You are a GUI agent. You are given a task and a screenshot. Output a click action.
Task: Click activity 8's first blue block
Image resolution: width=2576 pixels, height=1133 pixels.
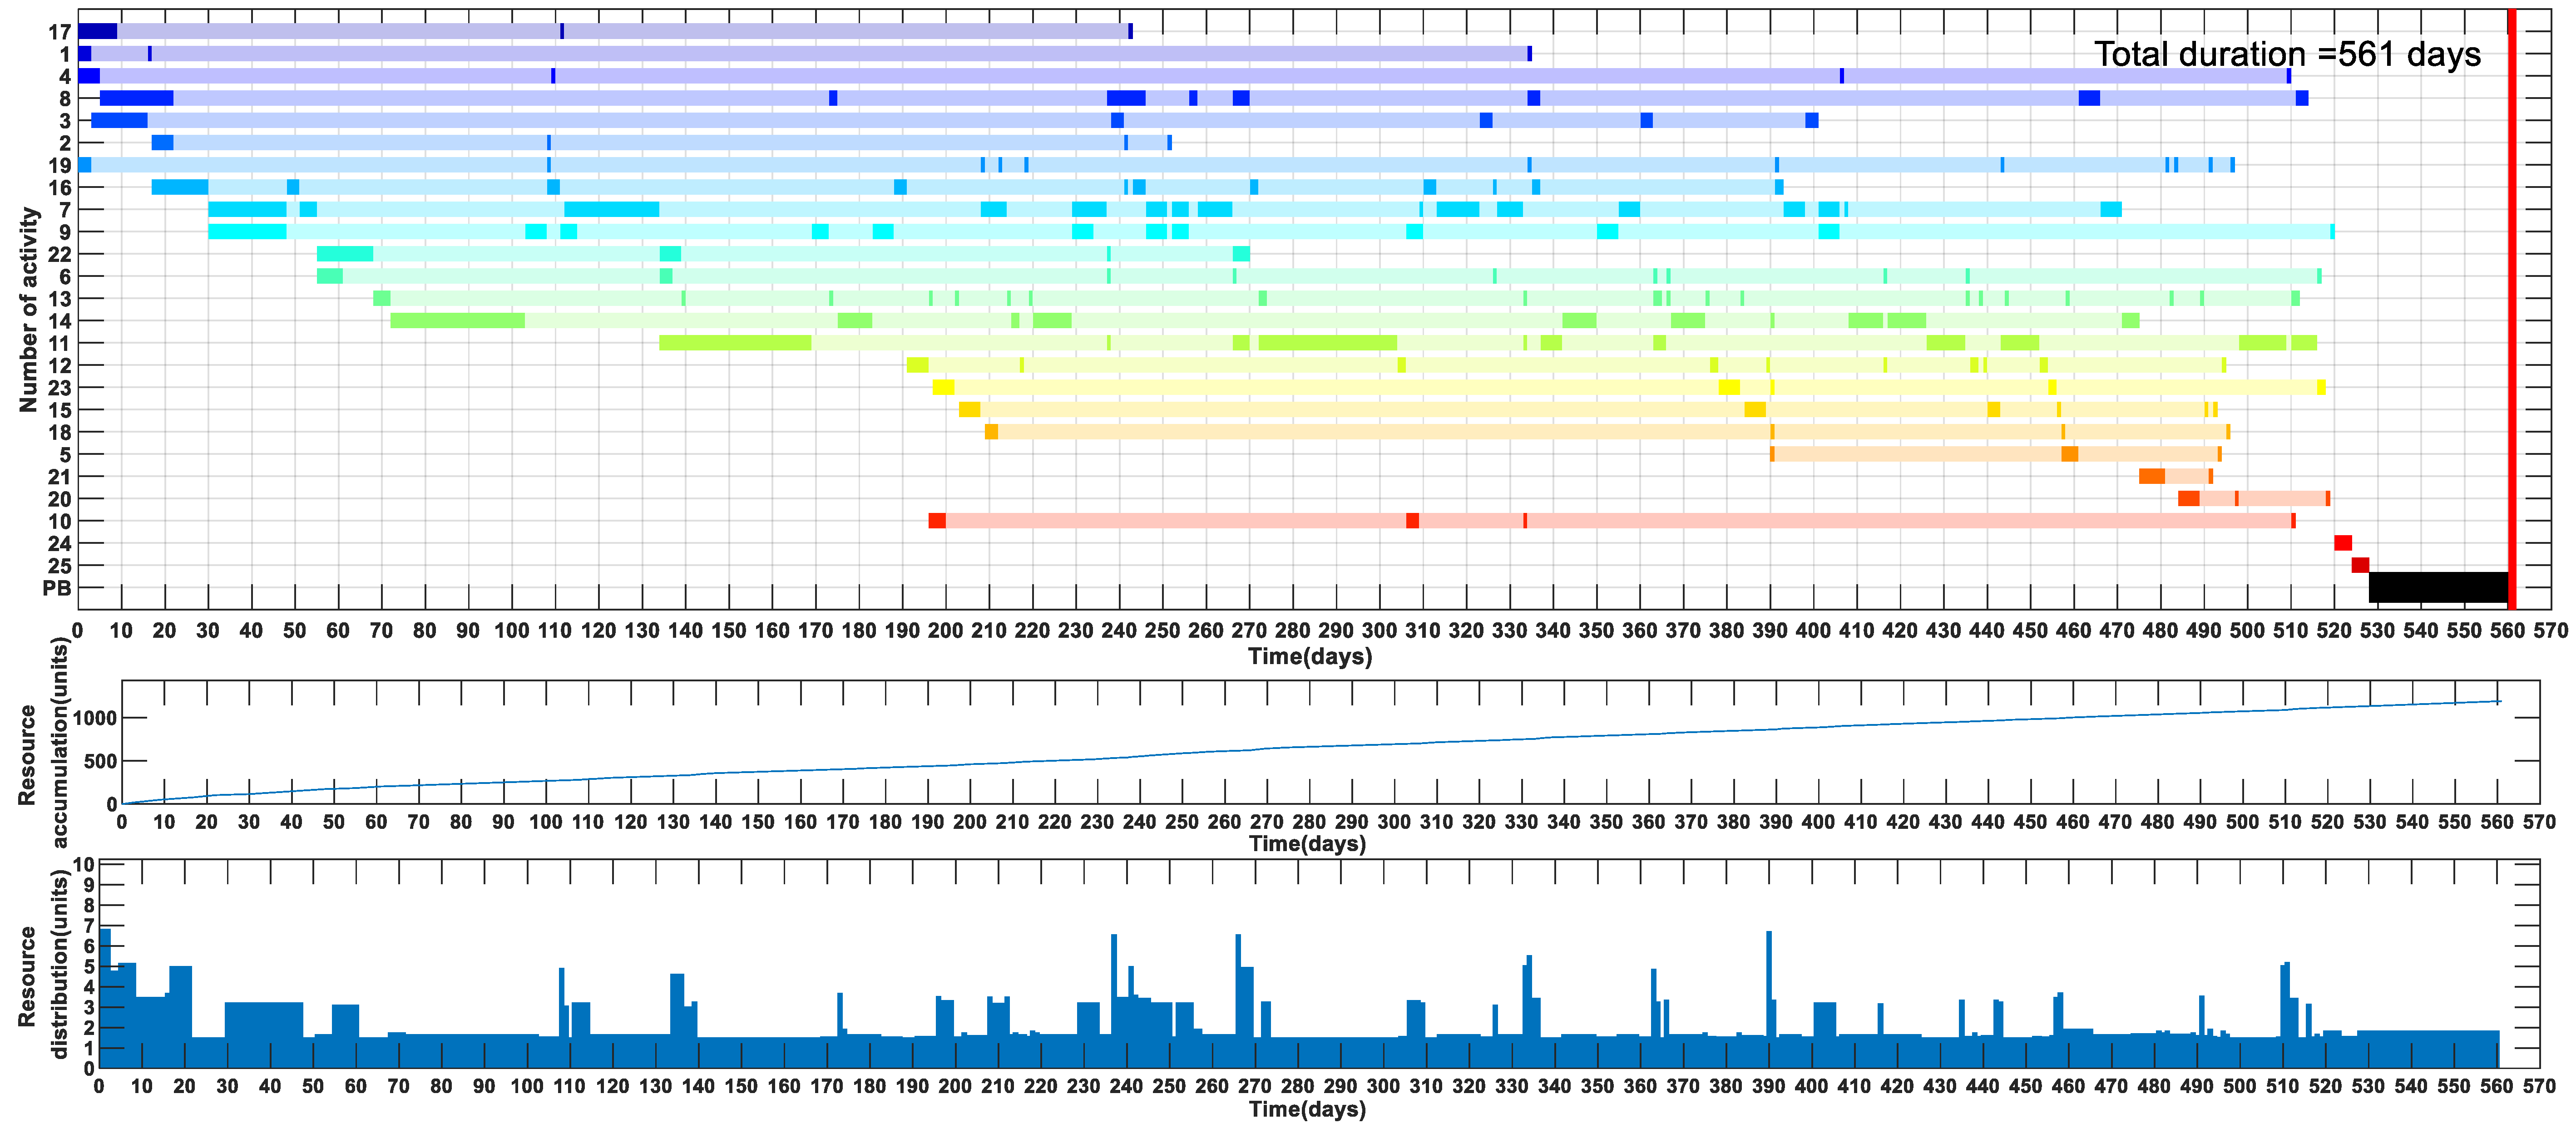[x=136, y=98]
